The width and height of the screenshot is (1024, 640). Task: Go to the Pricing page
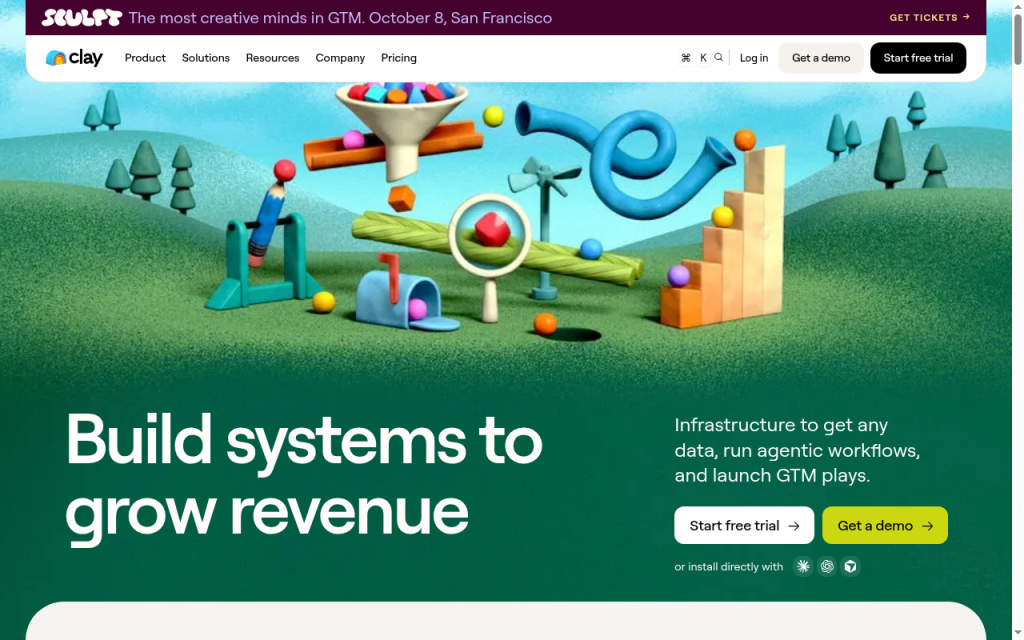point(399,58)
